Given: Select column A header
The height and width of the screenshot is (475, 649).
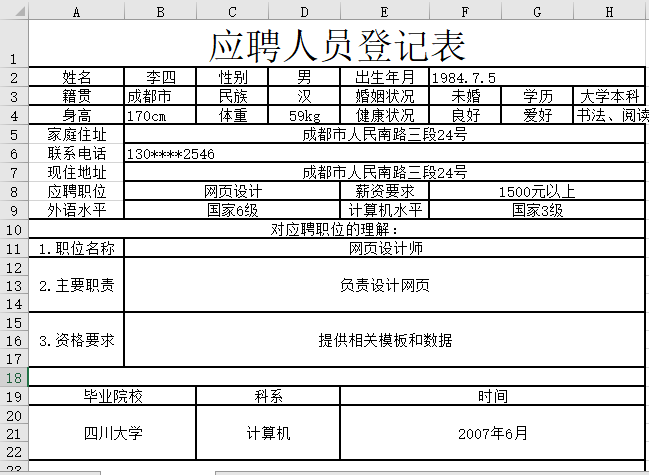Looking at the screenshot, I should click(77, 11).
